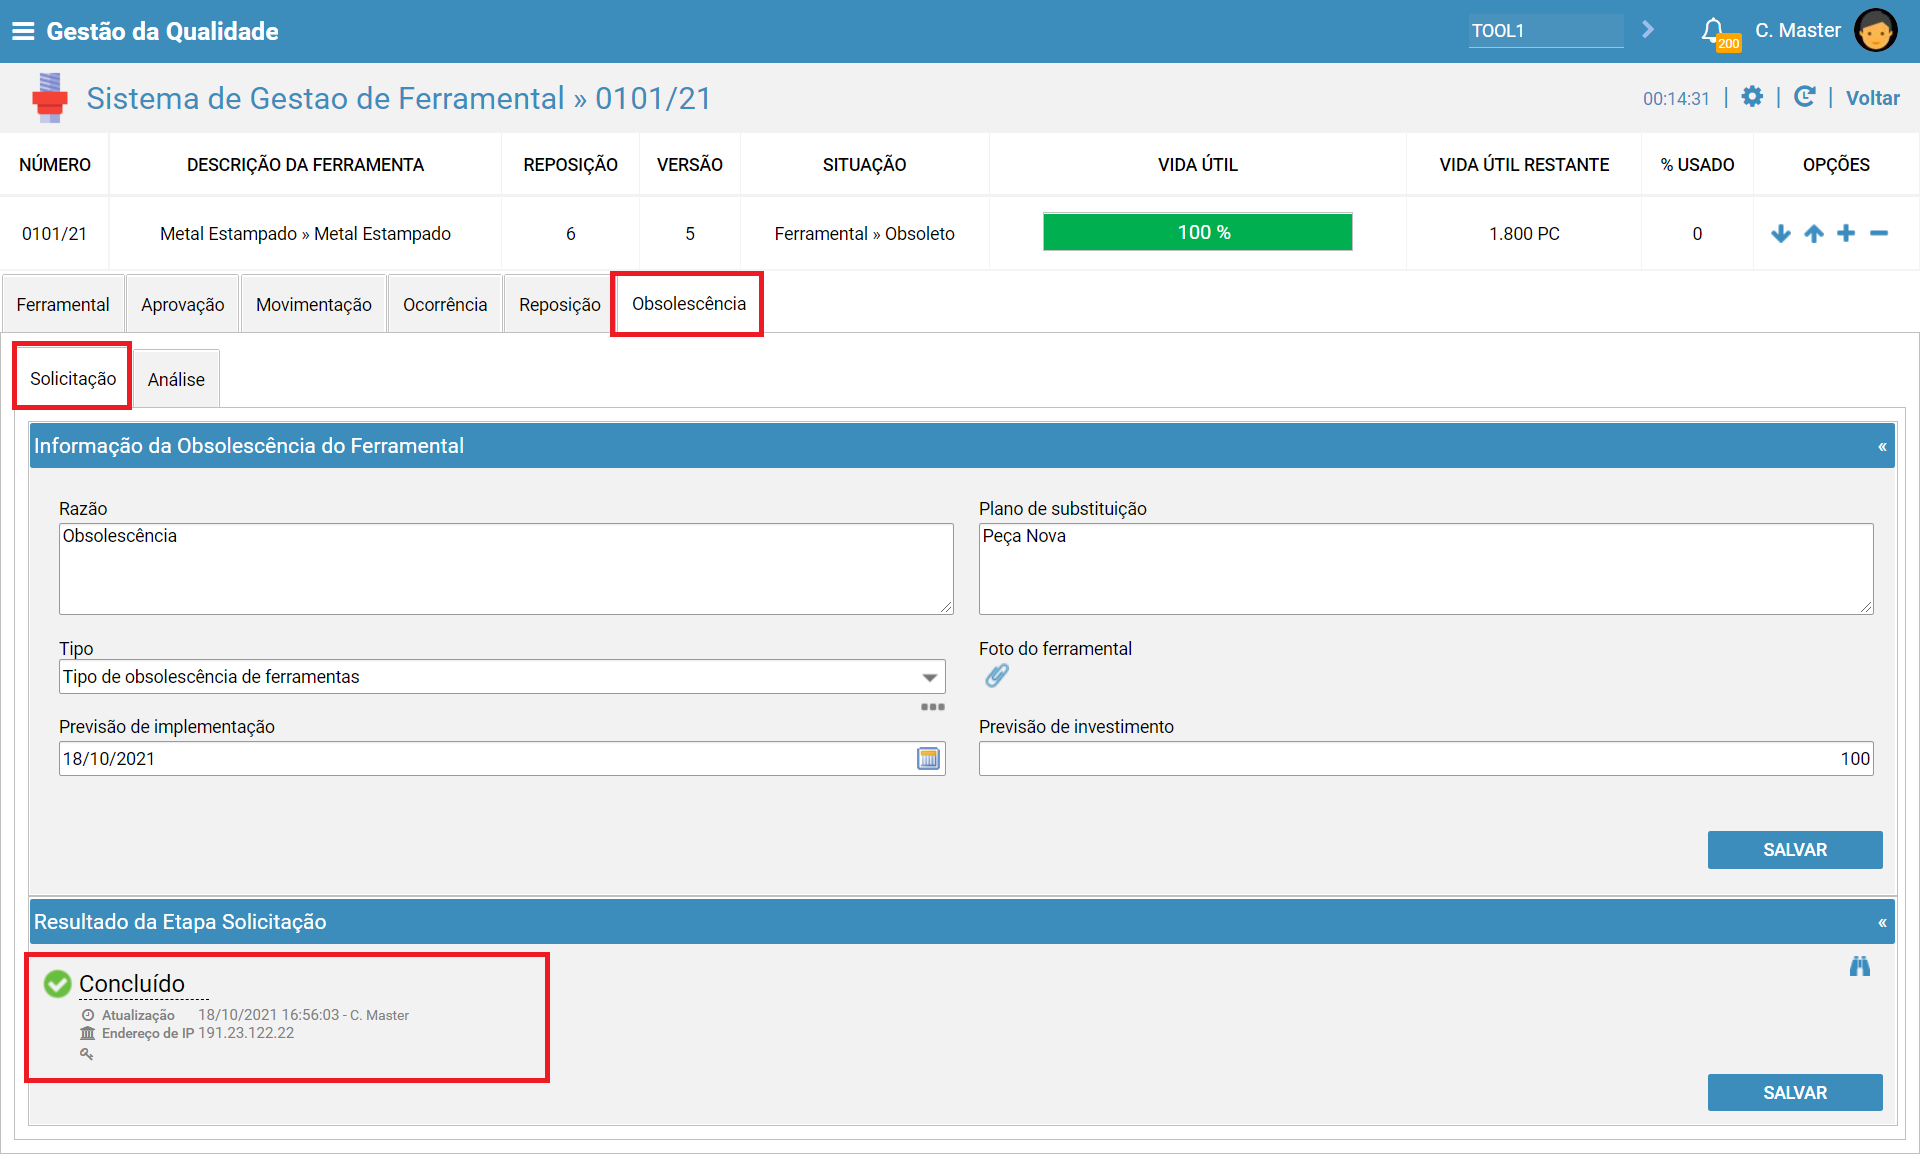Click the session timer 00:14:31
This screenshot has width=1920, height=1159.
coord(1676,99)
